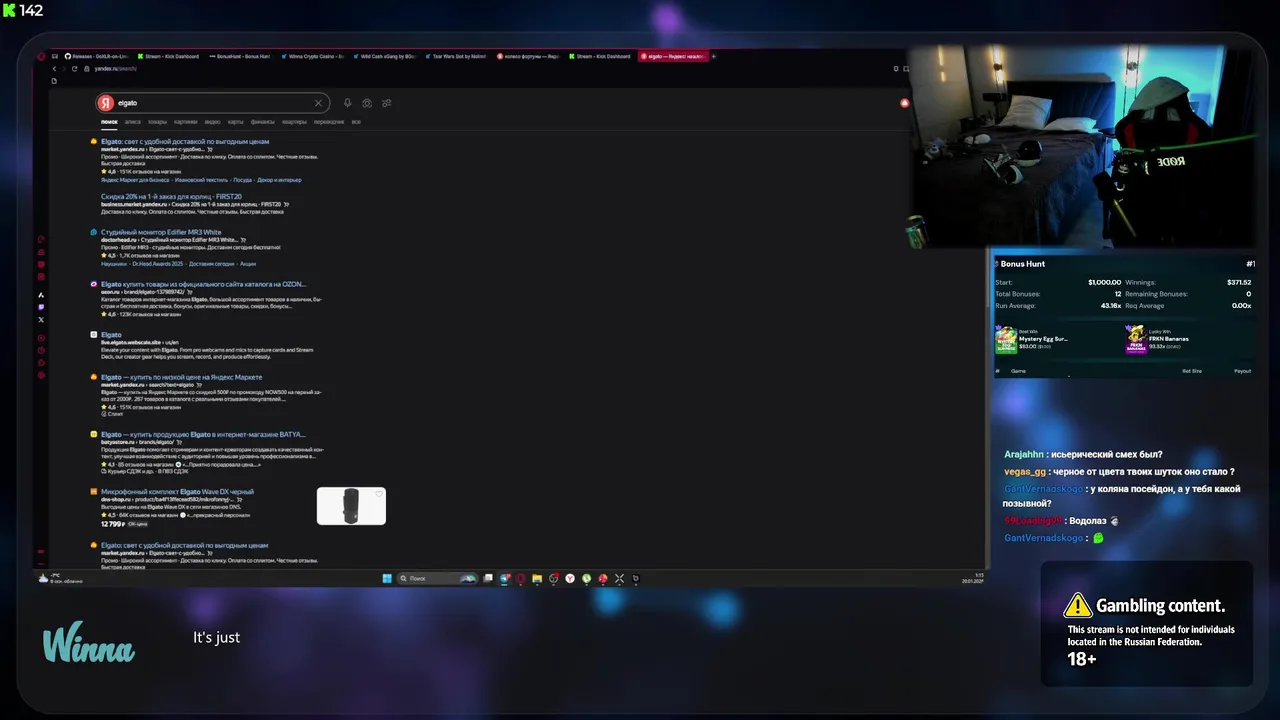Open the plain Elgato webscale.site result

pos(111,335)
